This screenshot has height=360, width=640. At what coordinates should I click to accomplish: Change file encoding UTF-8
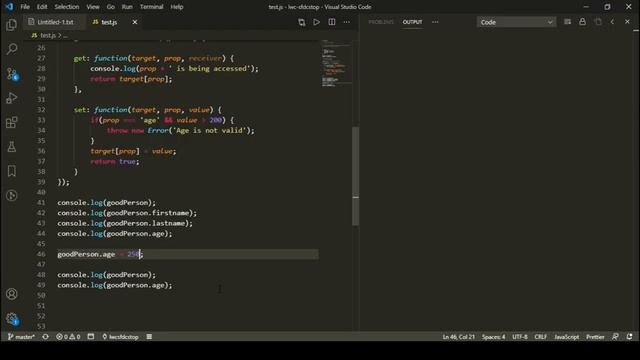[x=520, y=337]
